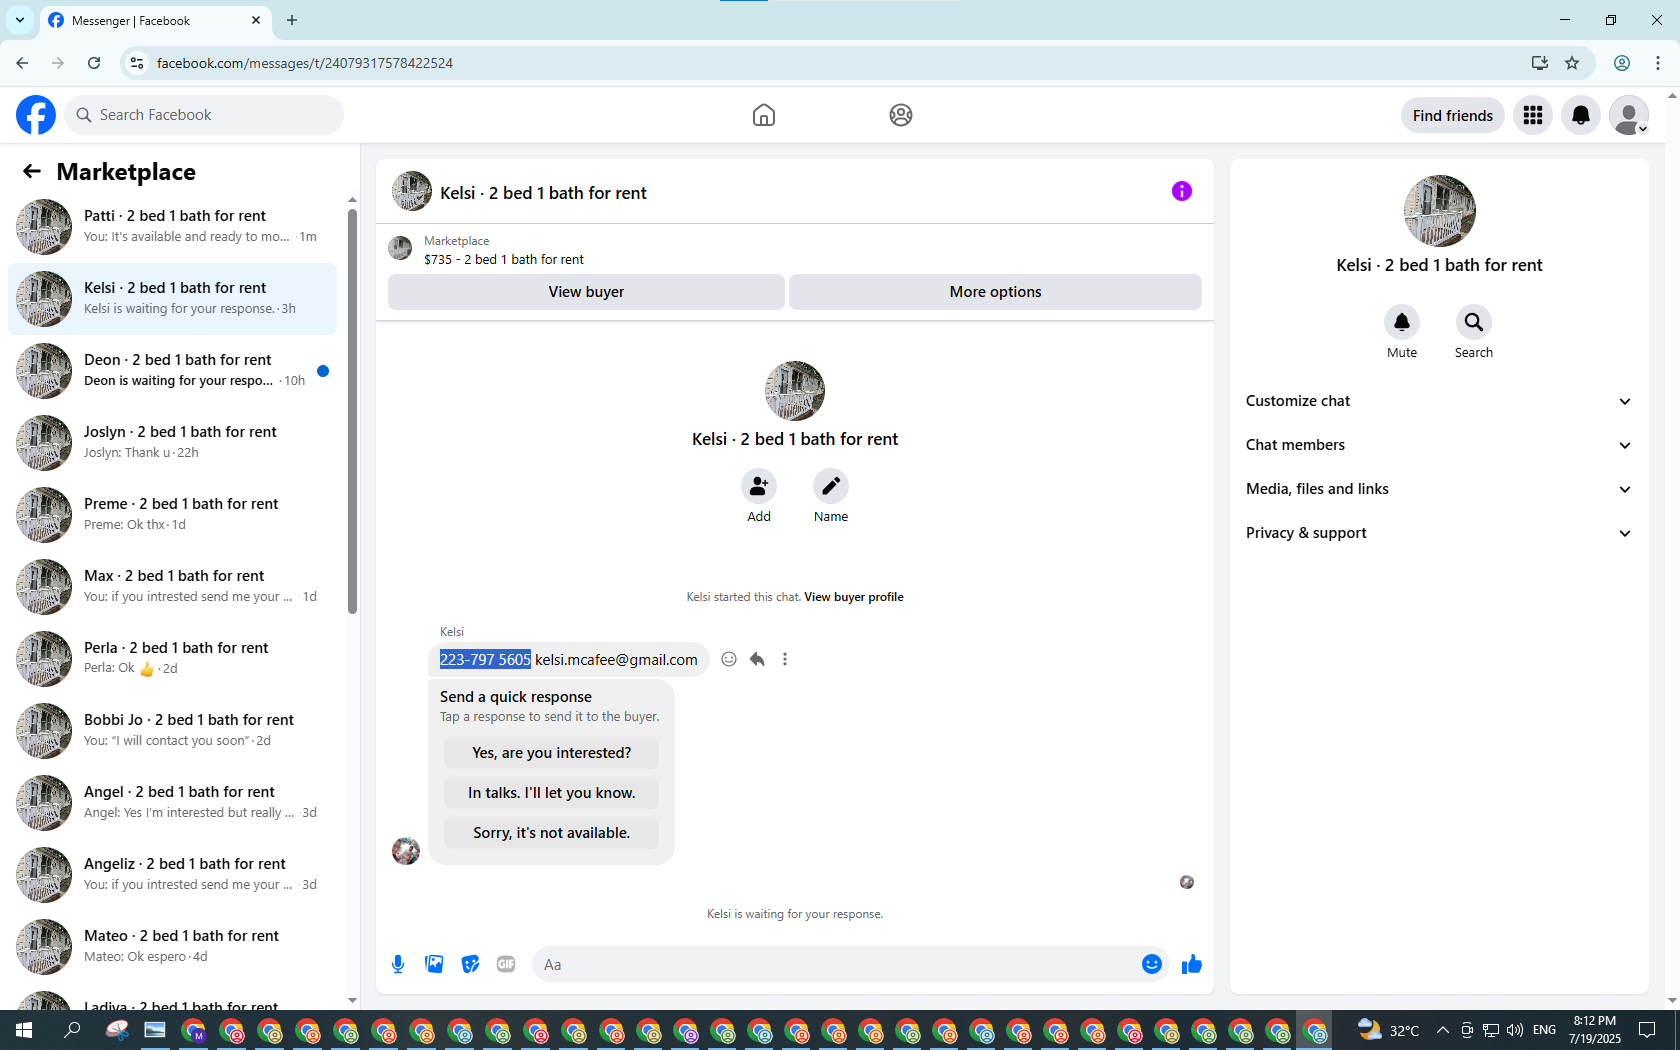Image resolution: width=1680 pixels, height=1050 pixels.
Task: Open Preme conversation
Action: click(x=172, y=515)
